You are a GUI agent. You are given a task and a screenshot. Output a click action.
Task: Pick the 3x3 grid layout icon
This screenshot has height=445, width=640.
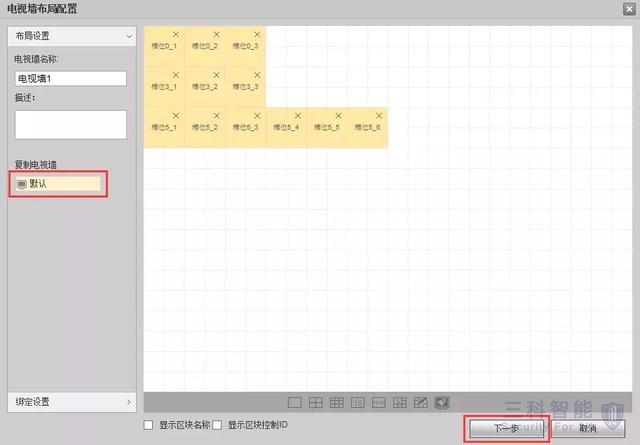coord(336,402)
